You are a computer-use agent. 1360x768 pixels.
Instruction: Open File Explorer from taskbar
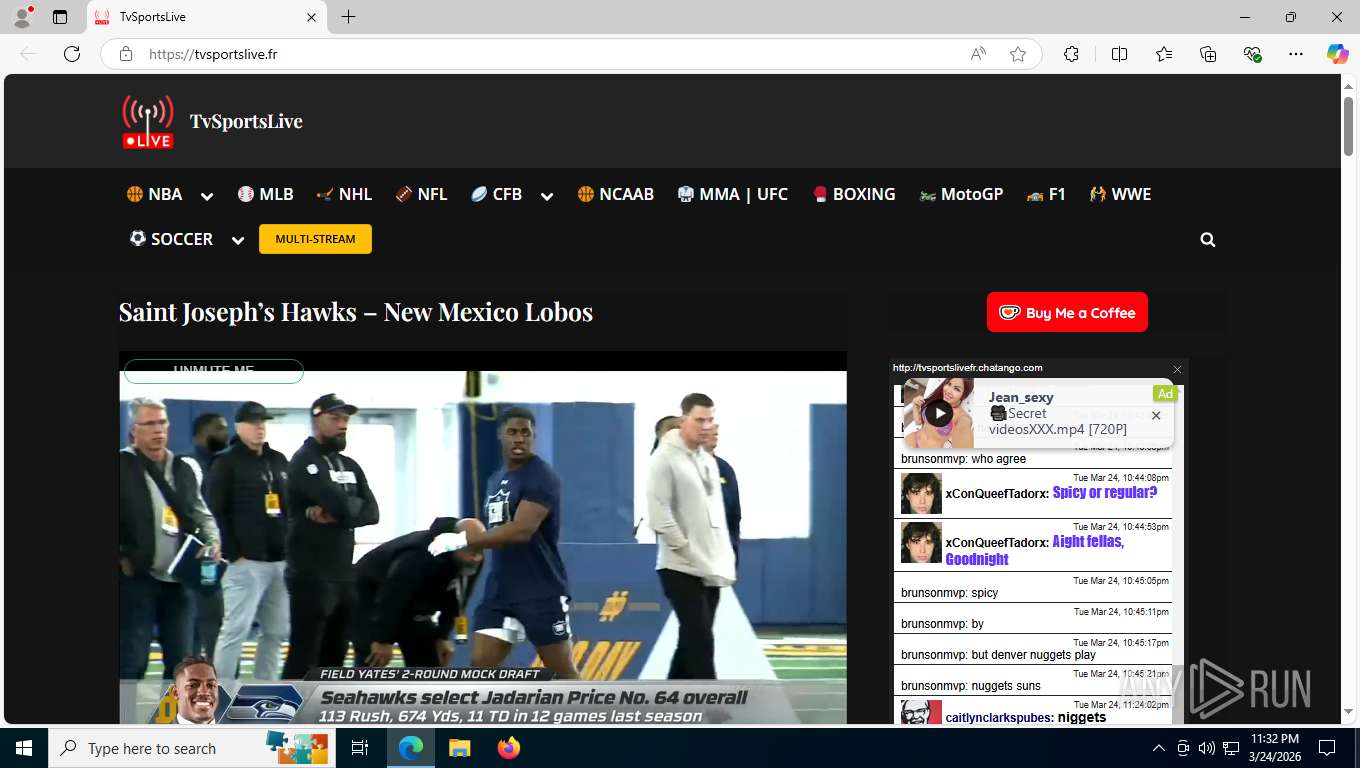pyautogui.click(x=459, y=748)
